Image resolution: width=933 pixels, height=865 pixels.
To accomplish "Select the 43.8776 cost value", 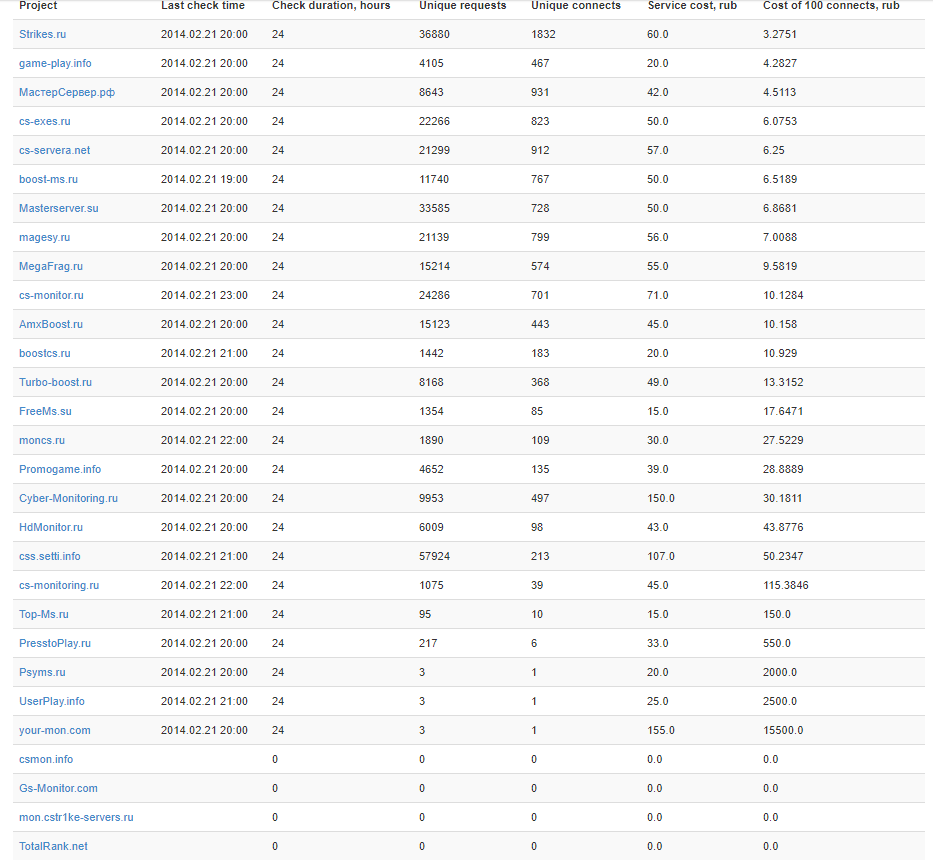I will tap(783, 528).
